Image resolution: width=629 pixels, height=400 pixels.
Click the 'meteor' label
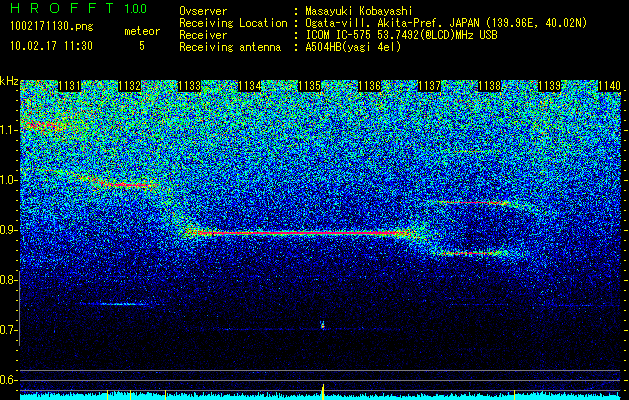click(x=142, y=31)
